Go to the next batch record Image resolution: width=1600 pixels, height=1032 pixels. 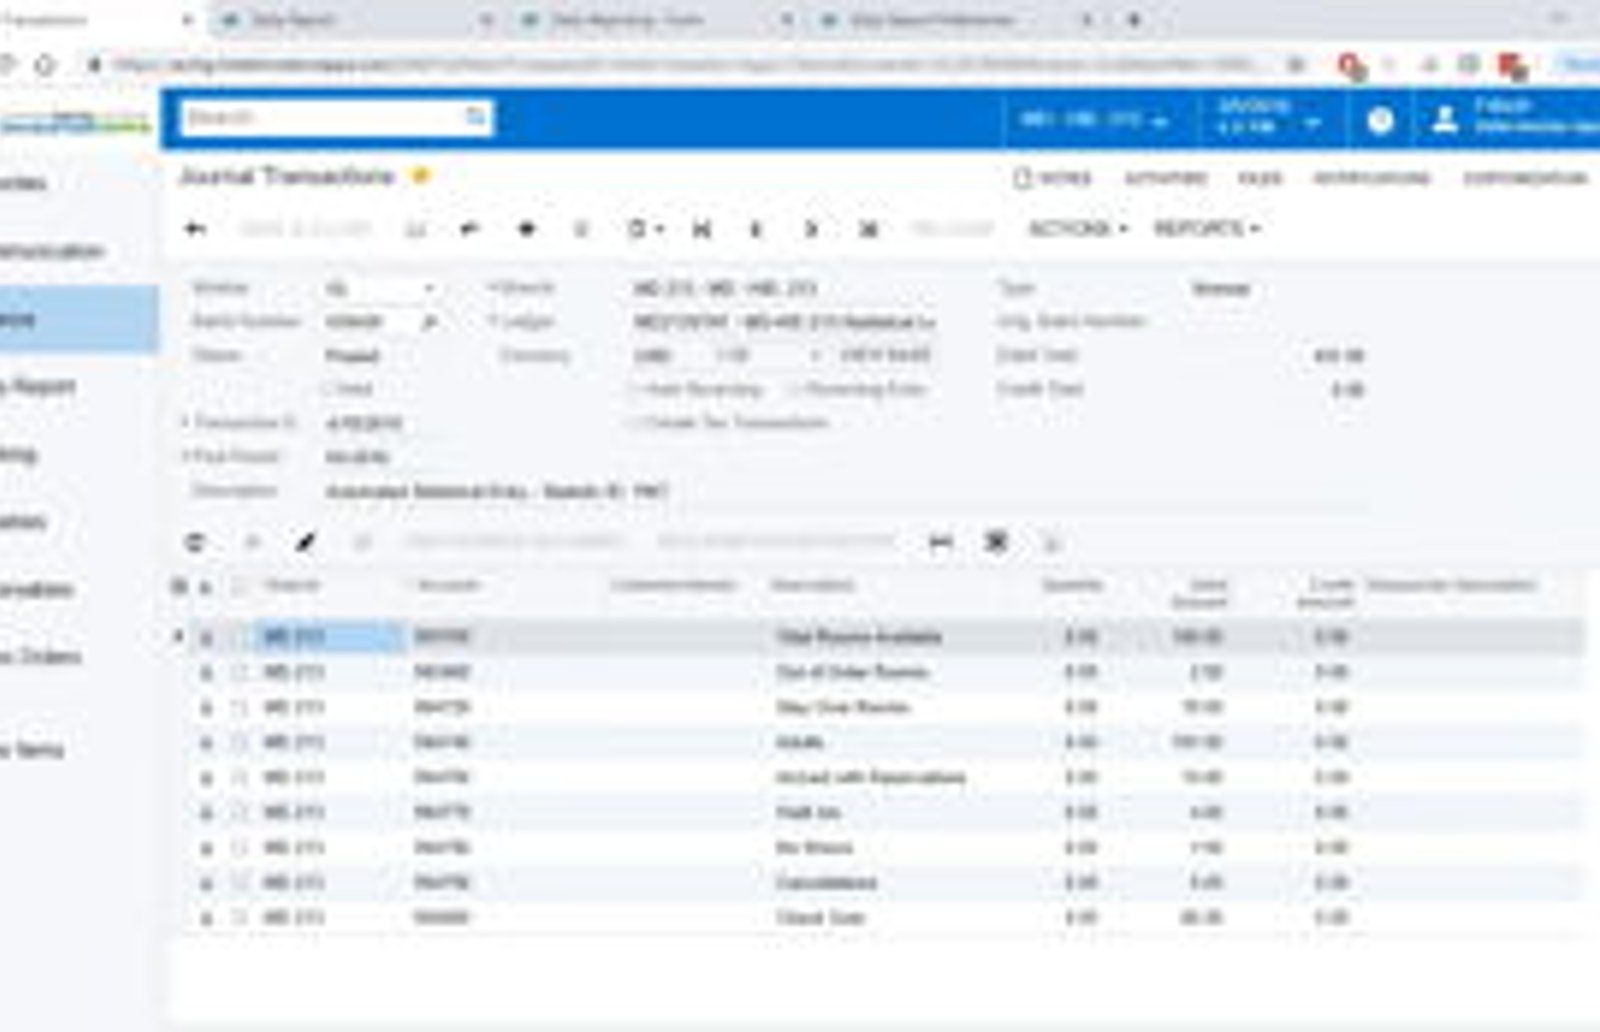pos(812,229)
